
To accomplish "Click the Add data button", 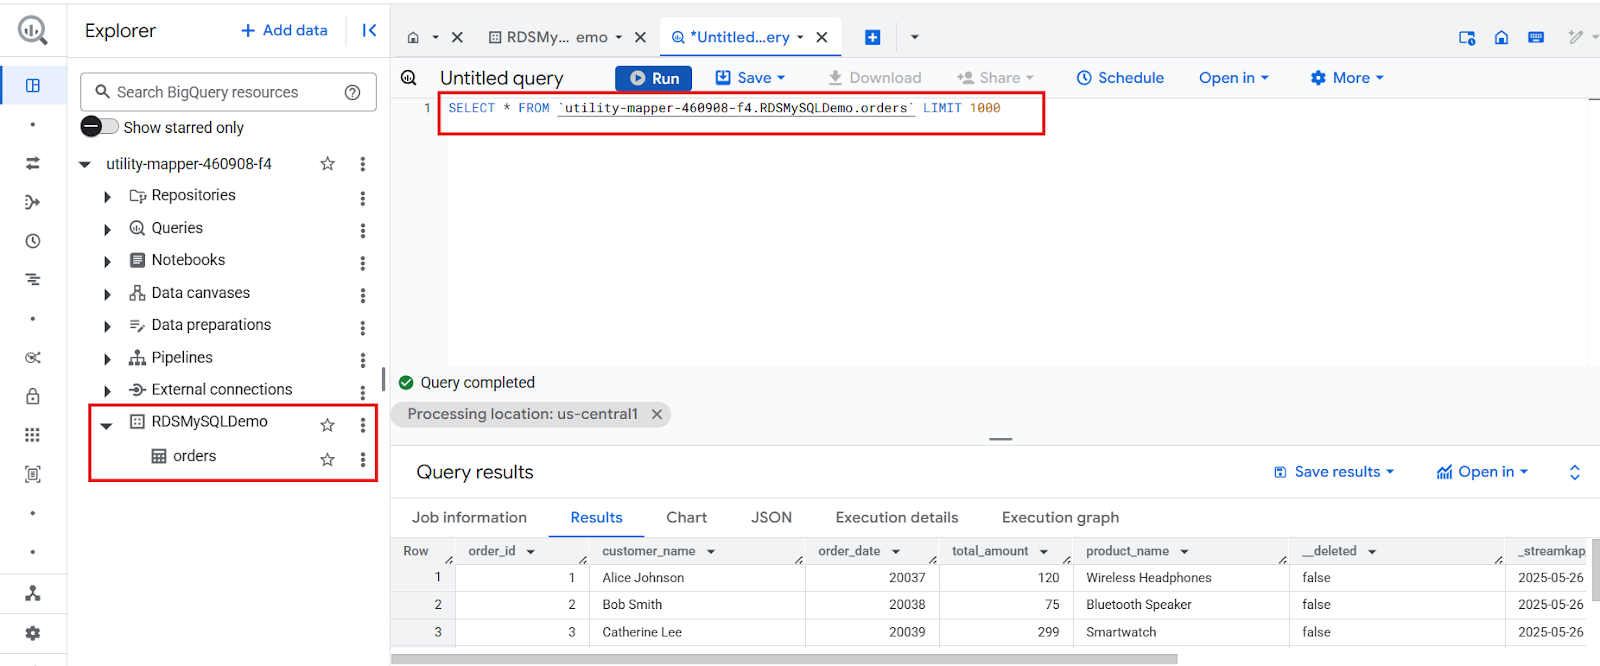I will [x=284, y=31].
